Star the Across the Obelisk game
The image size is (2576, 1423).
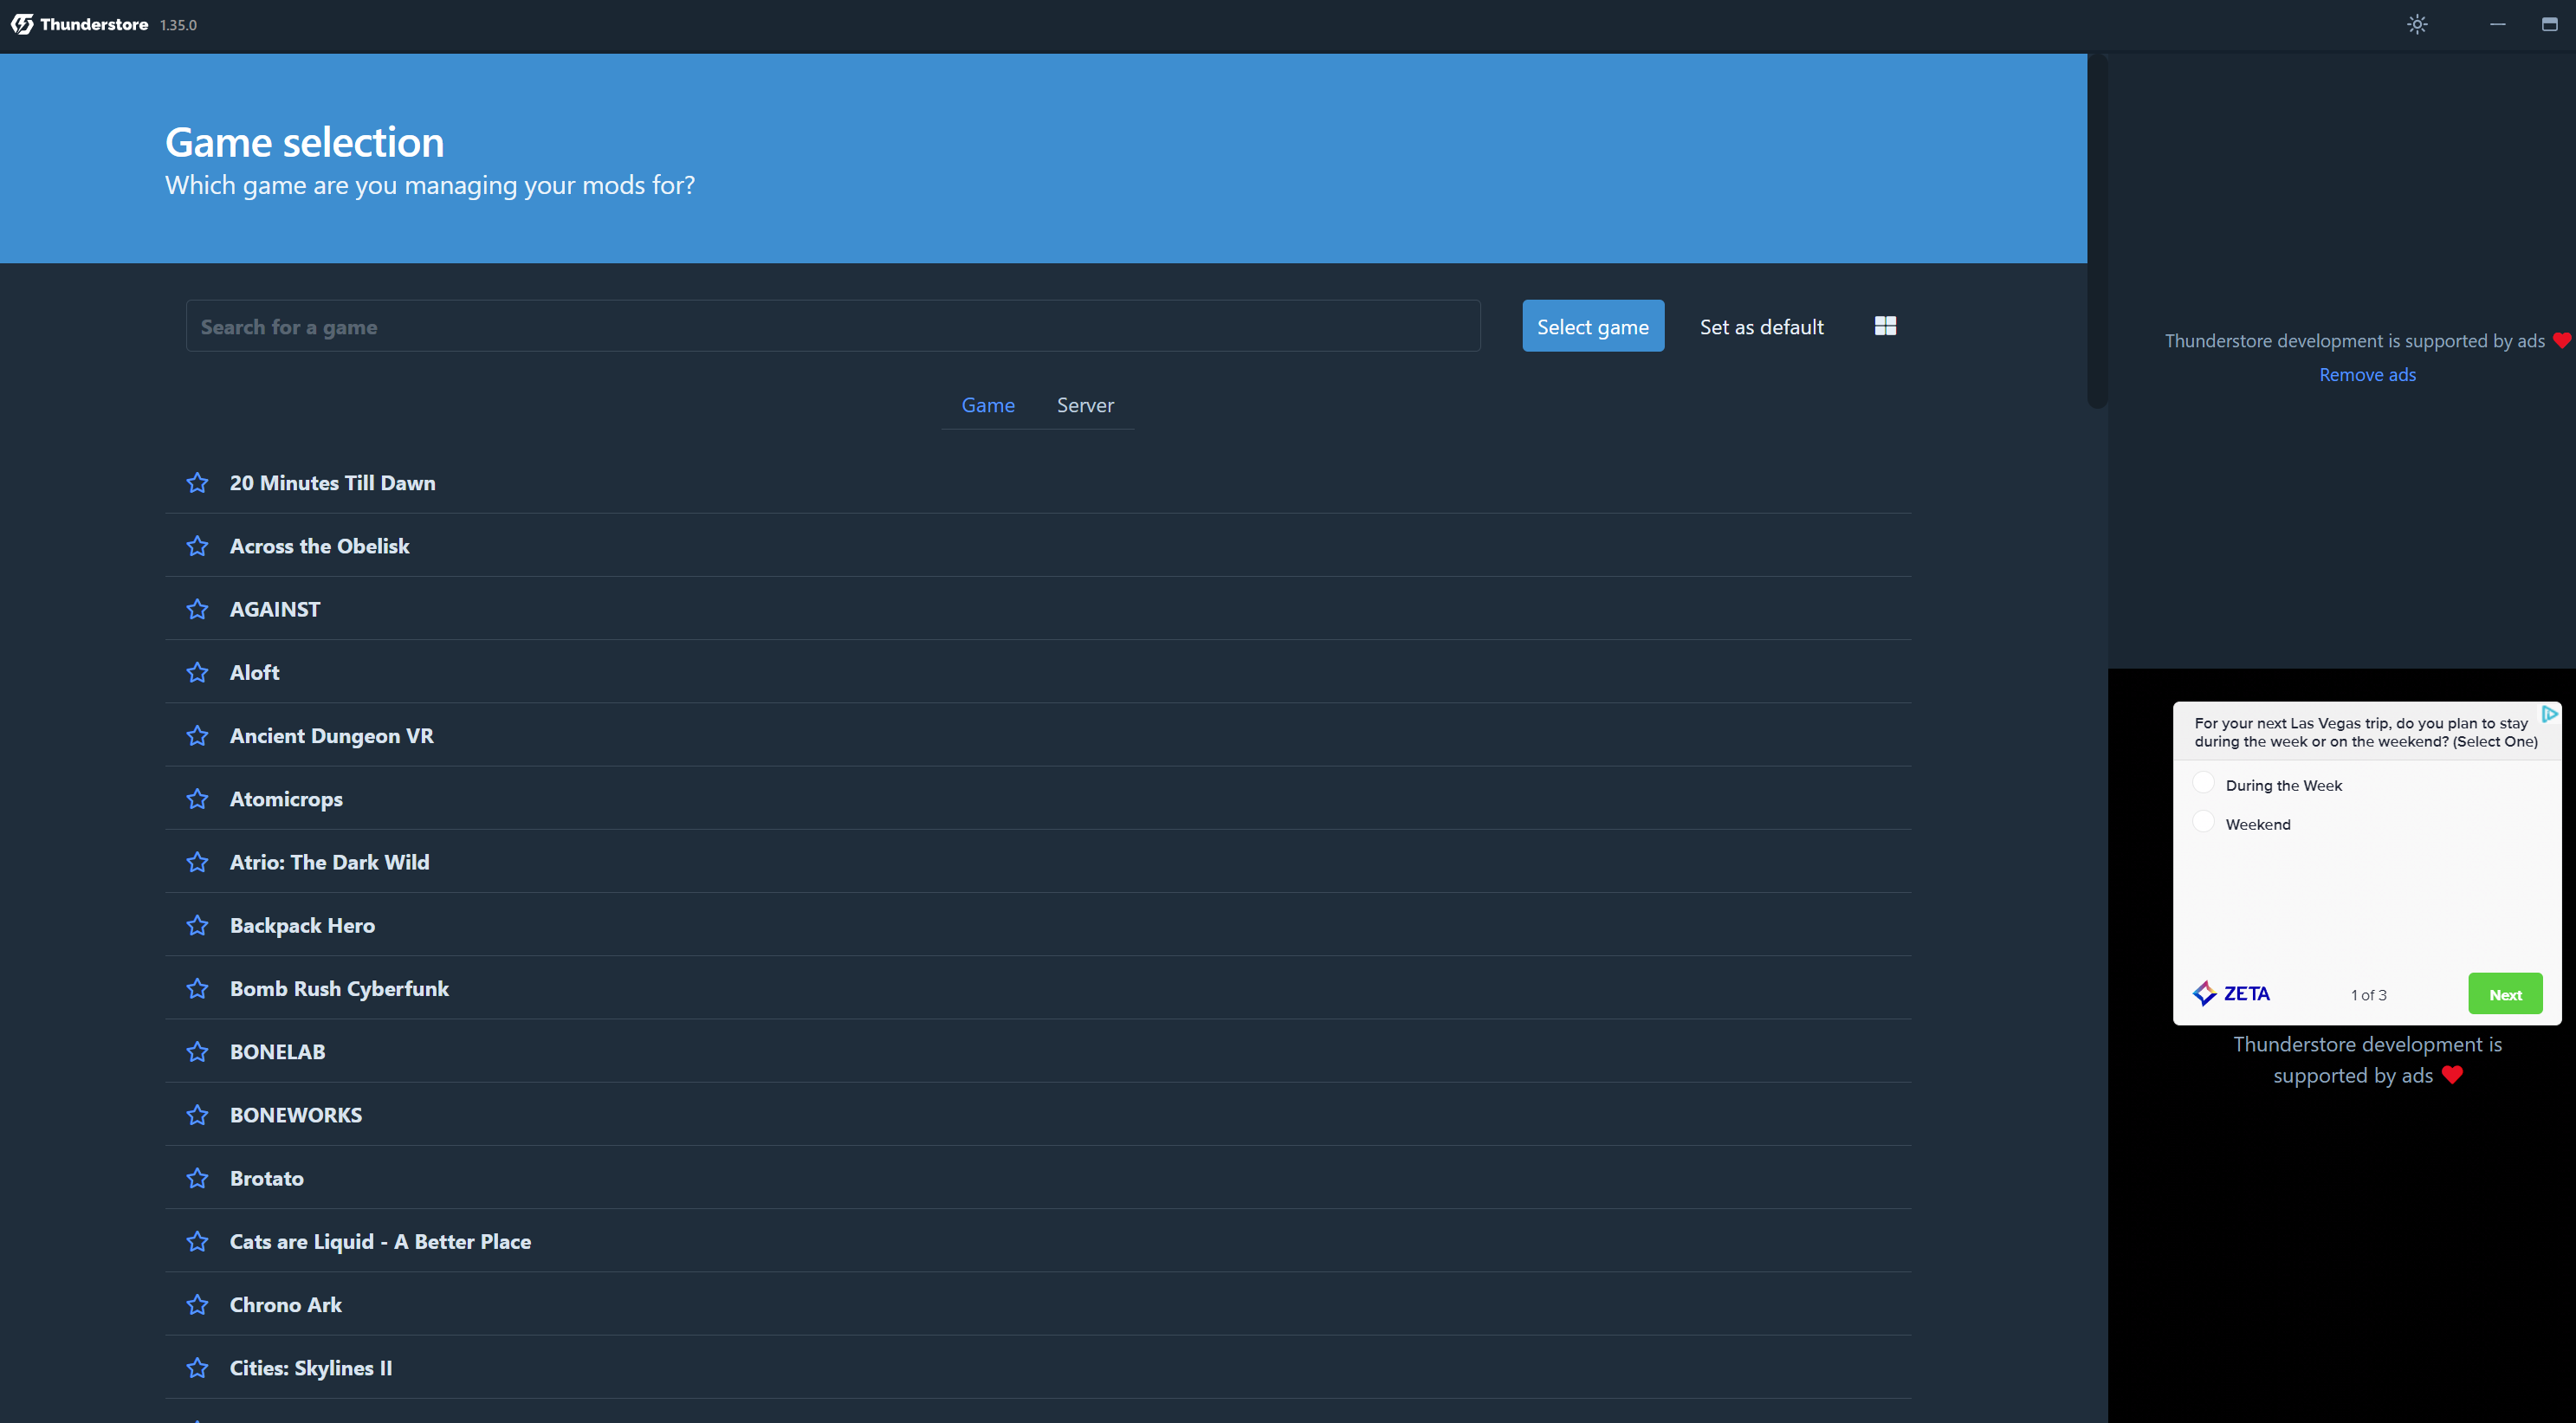click(197, 546)
